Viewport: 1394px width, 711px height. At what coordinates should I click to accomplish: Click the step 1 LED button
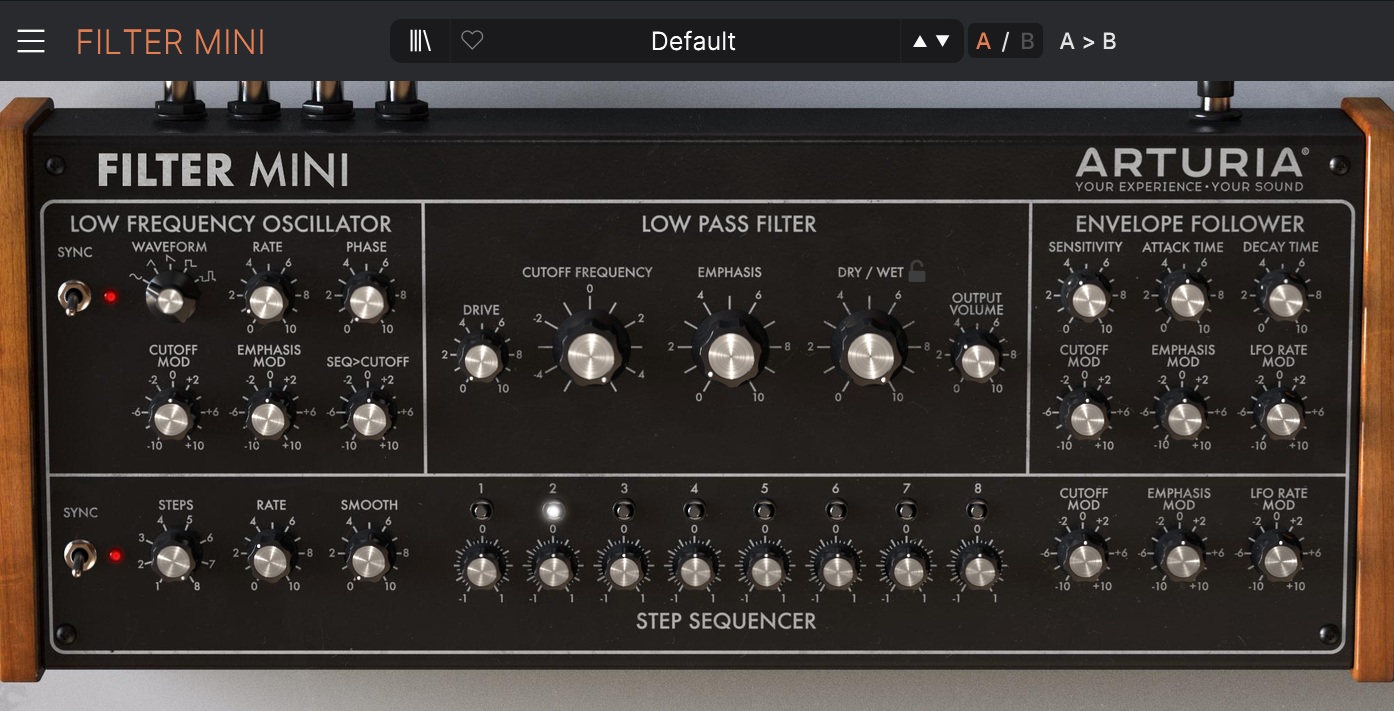[x=481, y=510]
